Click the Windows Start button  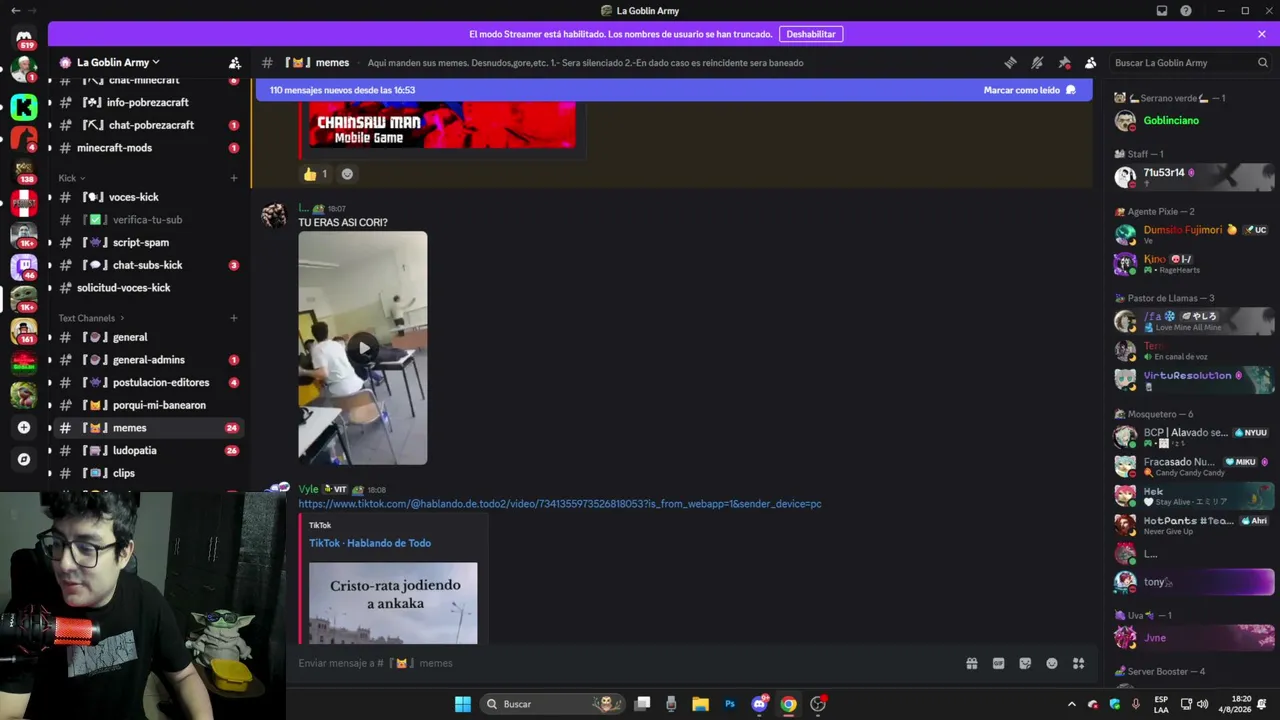tap(463, 704)
